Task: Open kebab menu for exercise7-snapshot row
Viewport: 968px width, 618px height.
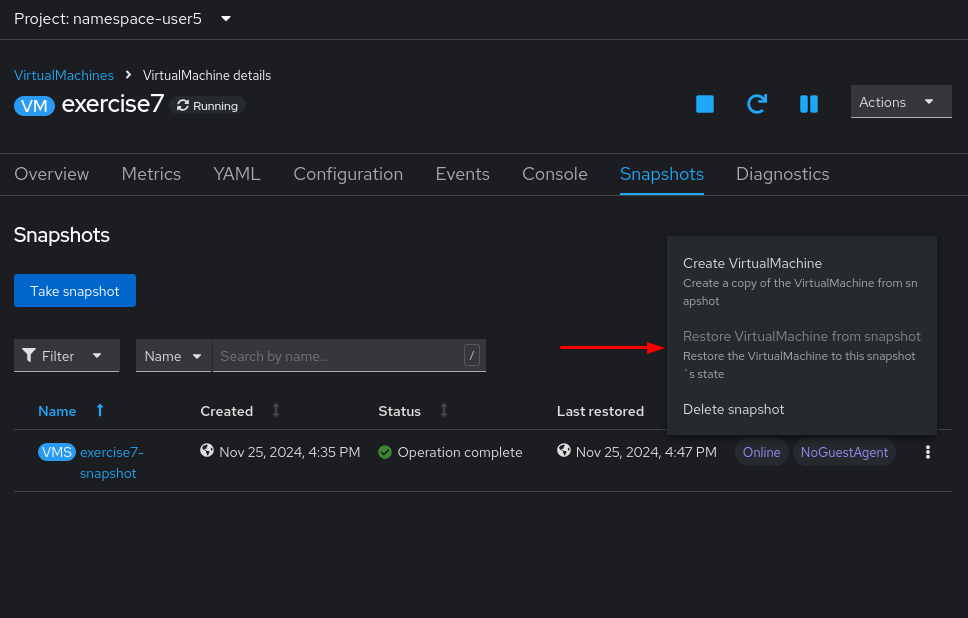Action: (x=928, y=452)
